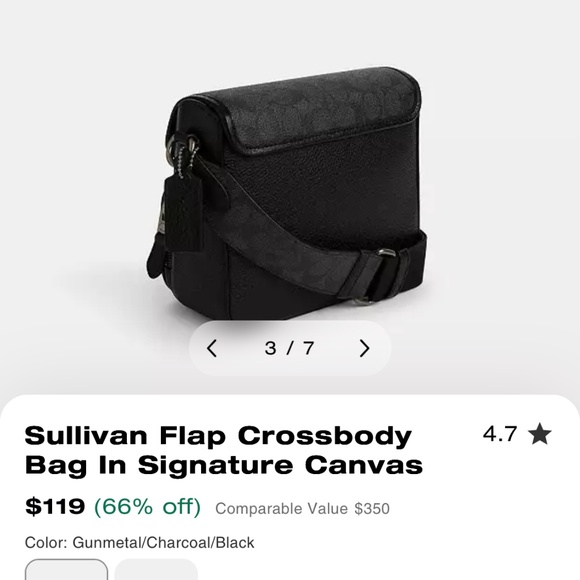Viewport: 580px width, 580px height.
Task: Advance to the next product image
Action: coord(365,348)
